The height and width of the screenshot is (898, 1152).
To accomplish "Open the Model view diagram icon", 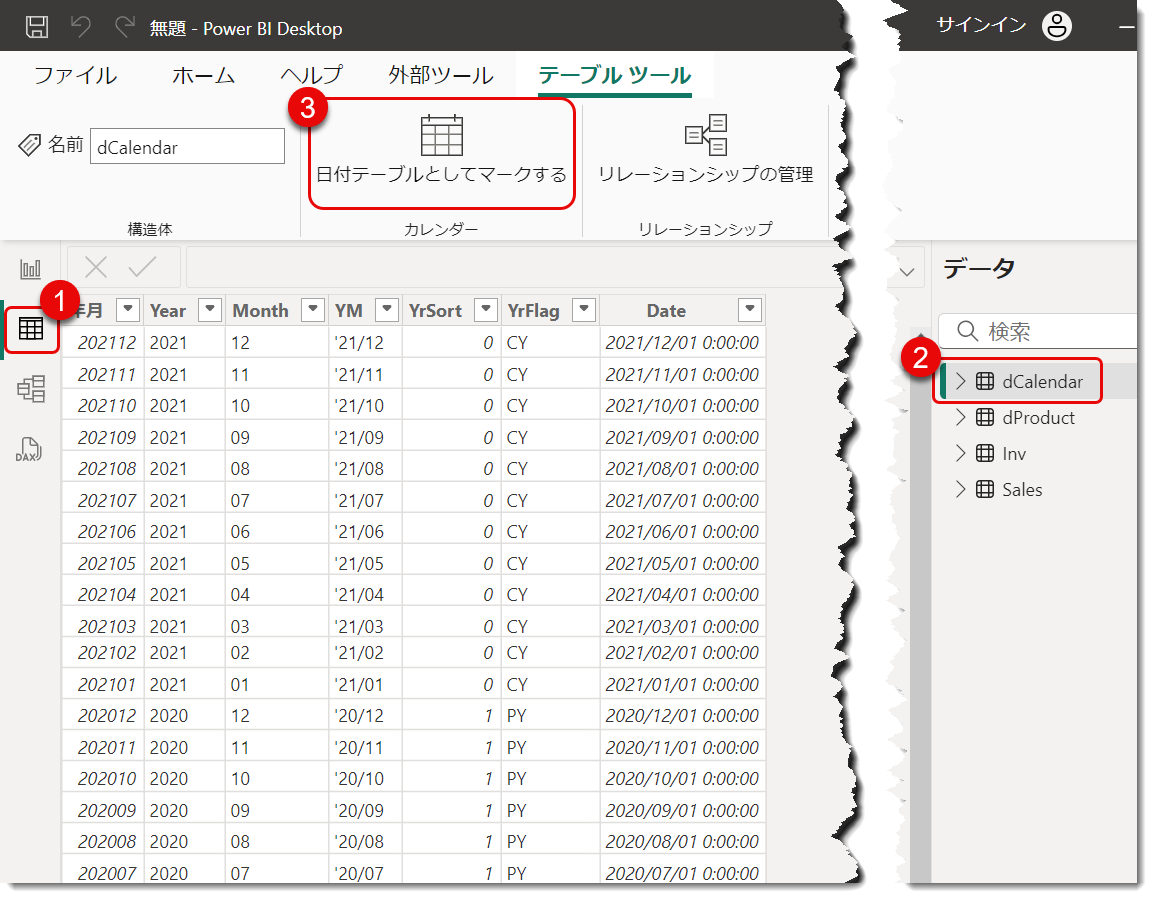I will click(x=31, y=388).
